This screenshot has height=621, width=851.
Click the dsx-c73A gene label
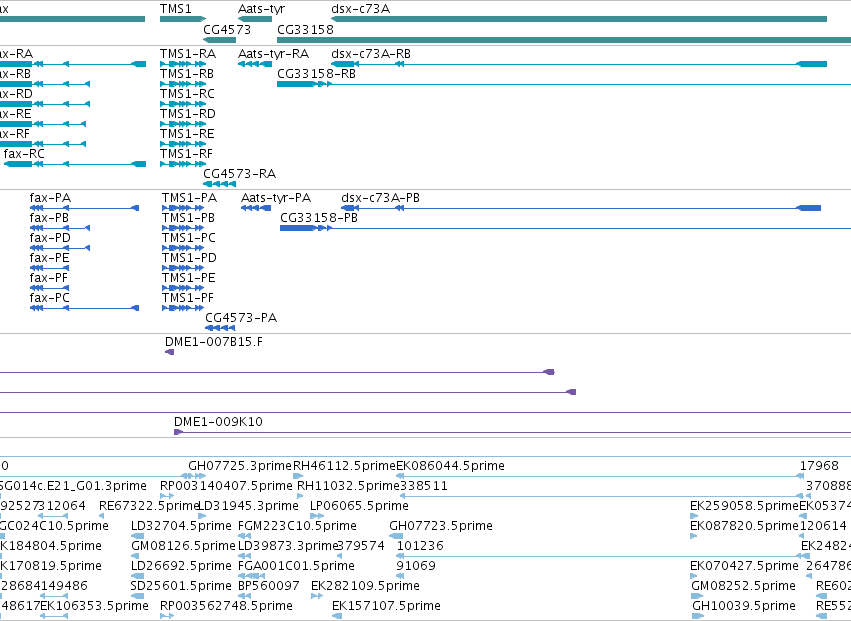360,9
